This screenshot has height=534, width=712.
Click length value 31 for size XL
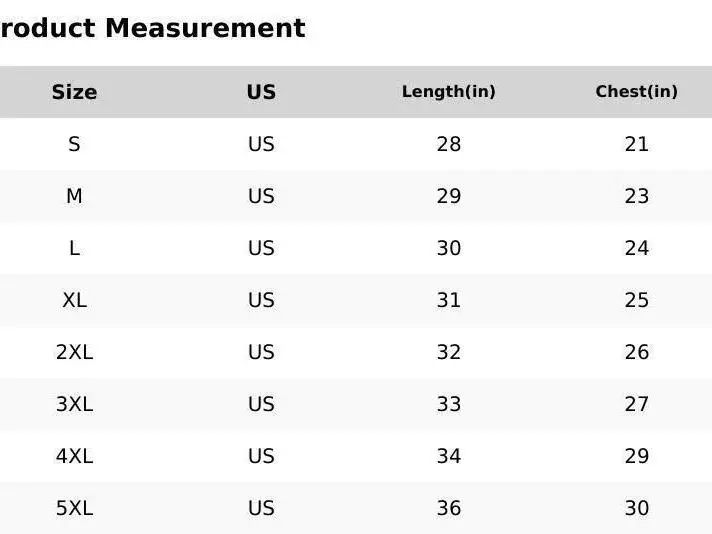click(449, 300)
